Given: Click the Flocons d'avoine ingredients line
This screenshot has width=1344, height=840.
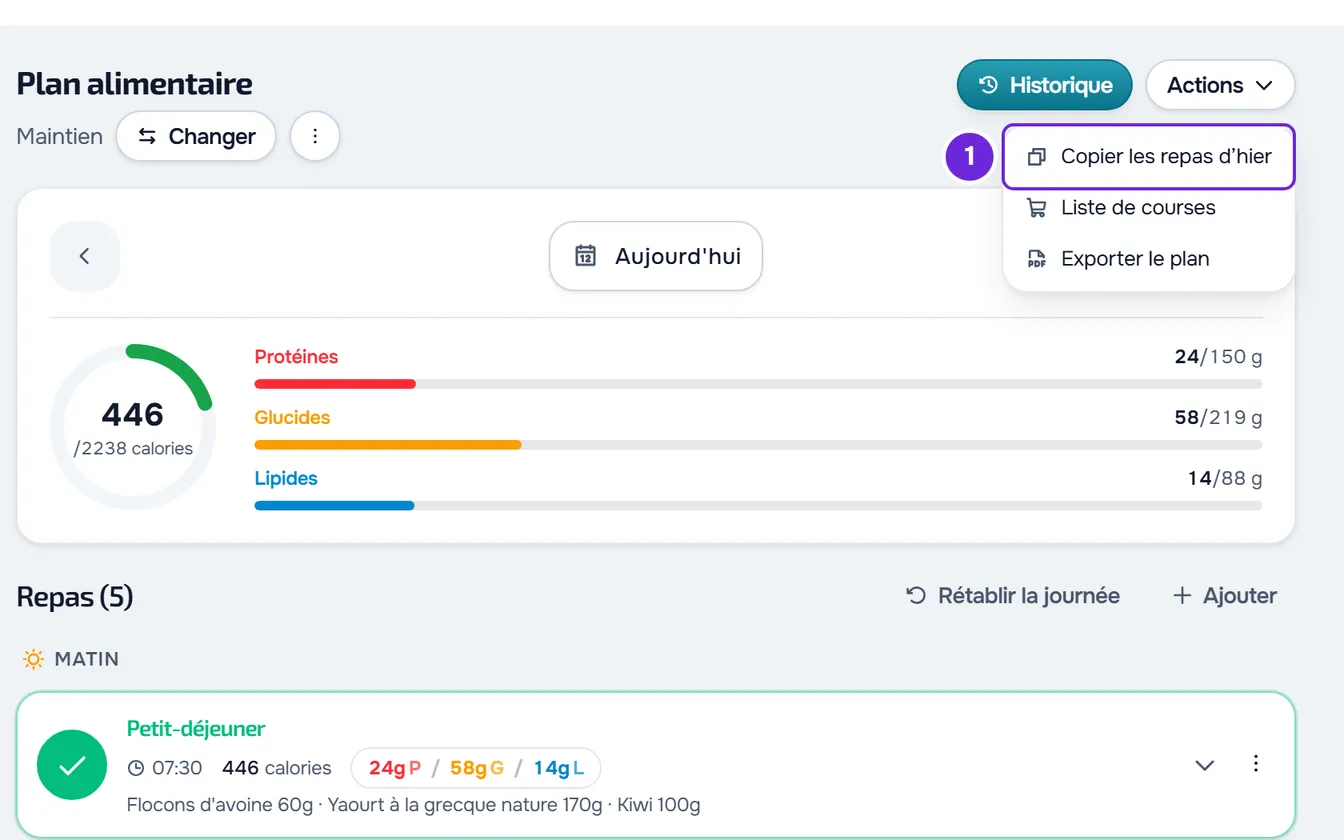Looking at the screenshot, I should coord(414,805).
